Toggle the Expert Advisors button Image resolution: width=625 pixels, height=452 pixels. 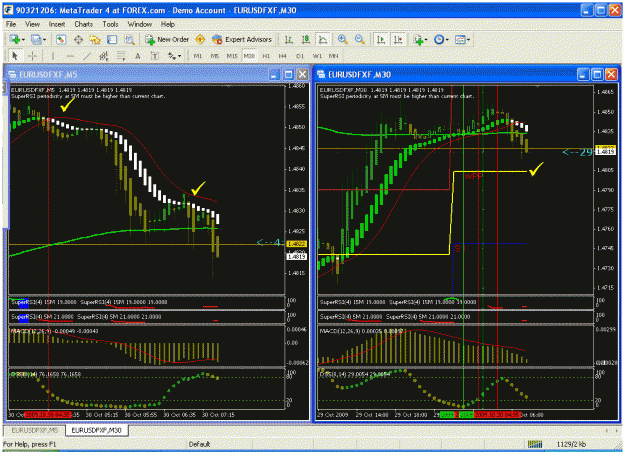(x=242, y=39)
